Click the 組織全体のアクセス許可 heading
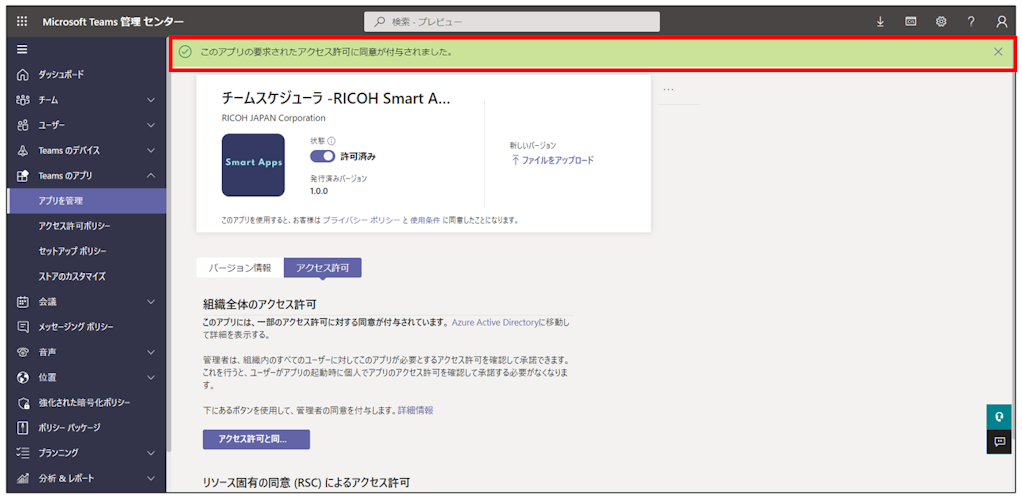This screenshot has height=500, width=1022. pyautogui.click(x=260, y=304)
